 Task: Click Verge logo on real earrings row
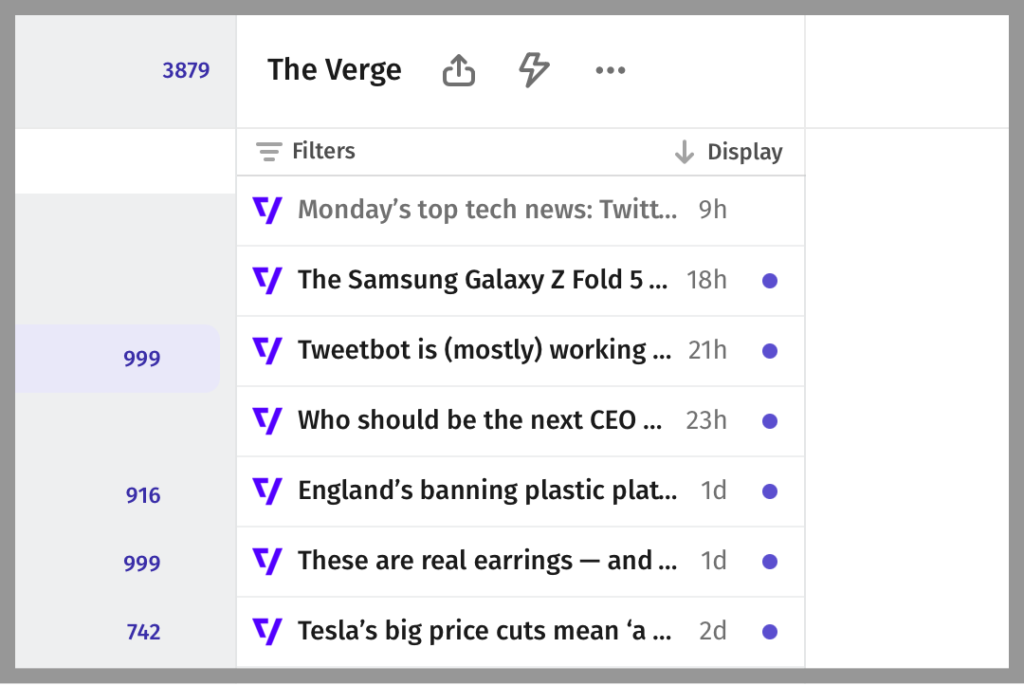pos(267,562)
